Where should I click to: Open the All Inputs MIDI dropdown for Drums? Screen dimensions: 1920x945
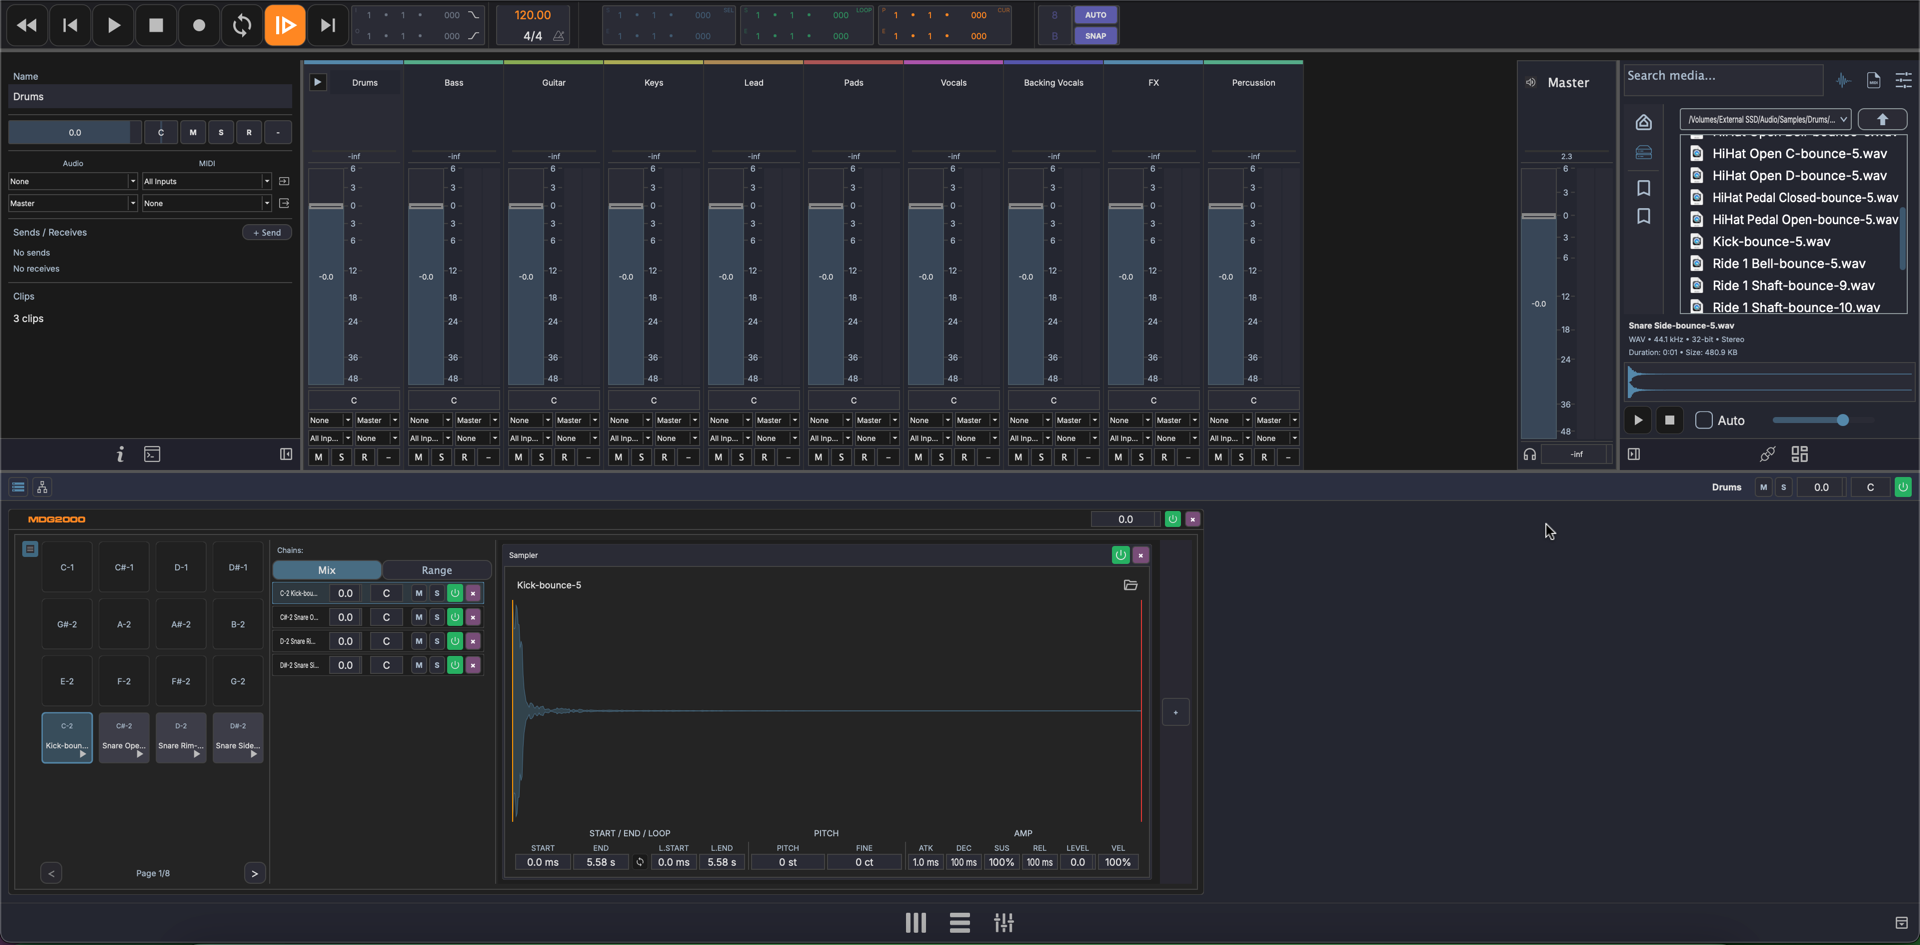click(206, 181)
